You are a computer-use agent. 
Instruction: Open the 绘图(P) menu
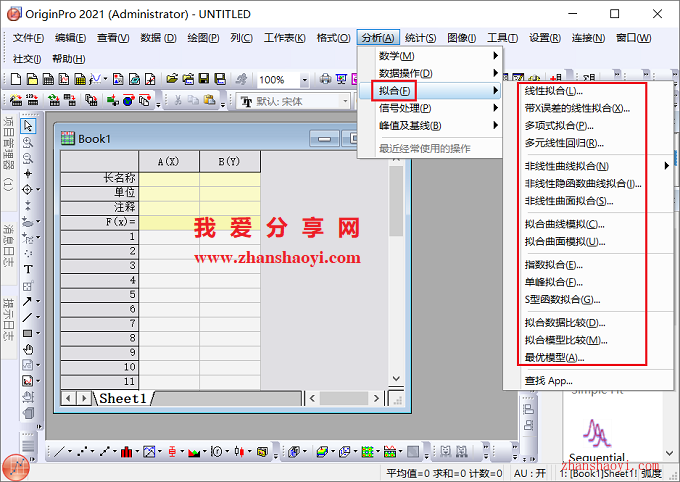pyautogui.click(x=203, y=38)
